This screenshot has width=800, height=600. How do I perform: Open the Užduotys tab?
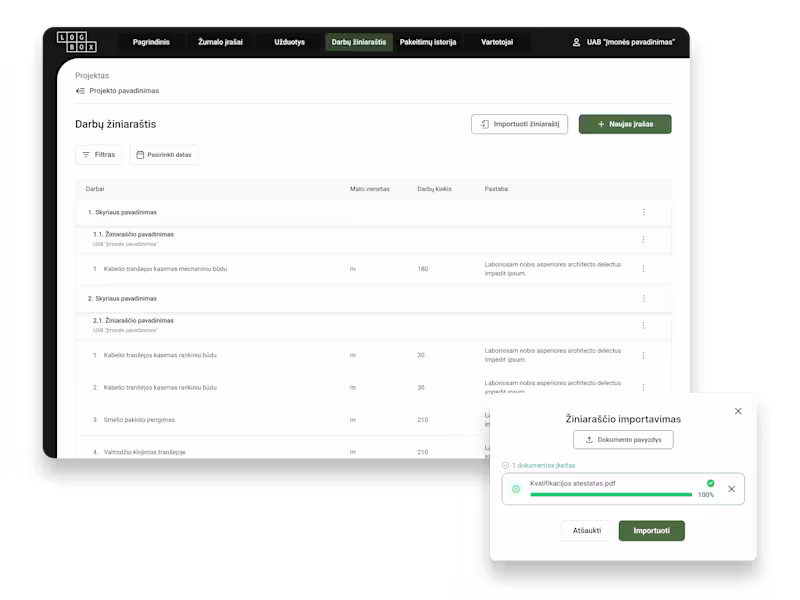(x=289, y=42)
